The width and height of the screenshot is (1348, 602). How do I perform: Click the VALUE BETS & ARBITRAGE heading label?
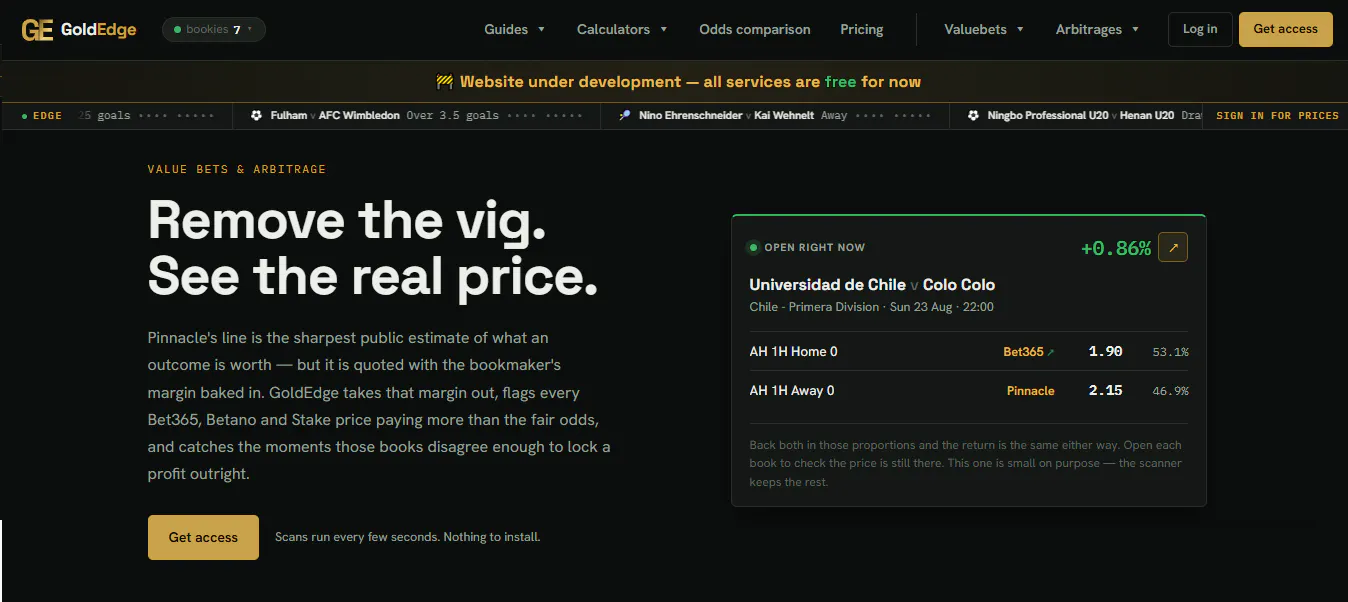pyautogui.click(x=237, y=170)
